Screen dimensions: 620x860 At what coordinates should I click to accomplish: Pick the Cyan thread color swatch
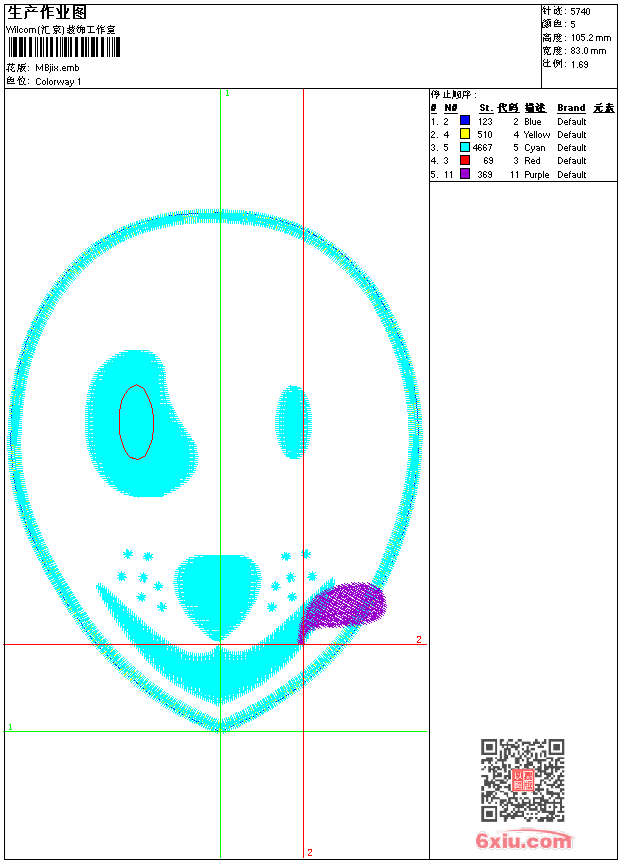[x=465, y=147]
